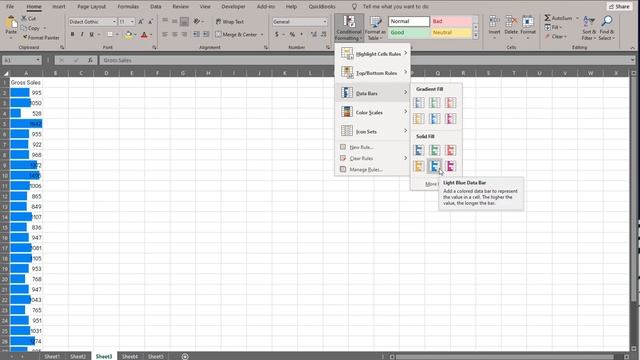Apply the solid fill blue data bar
Viewport: 640px width, 360px height.
[419, 150]
